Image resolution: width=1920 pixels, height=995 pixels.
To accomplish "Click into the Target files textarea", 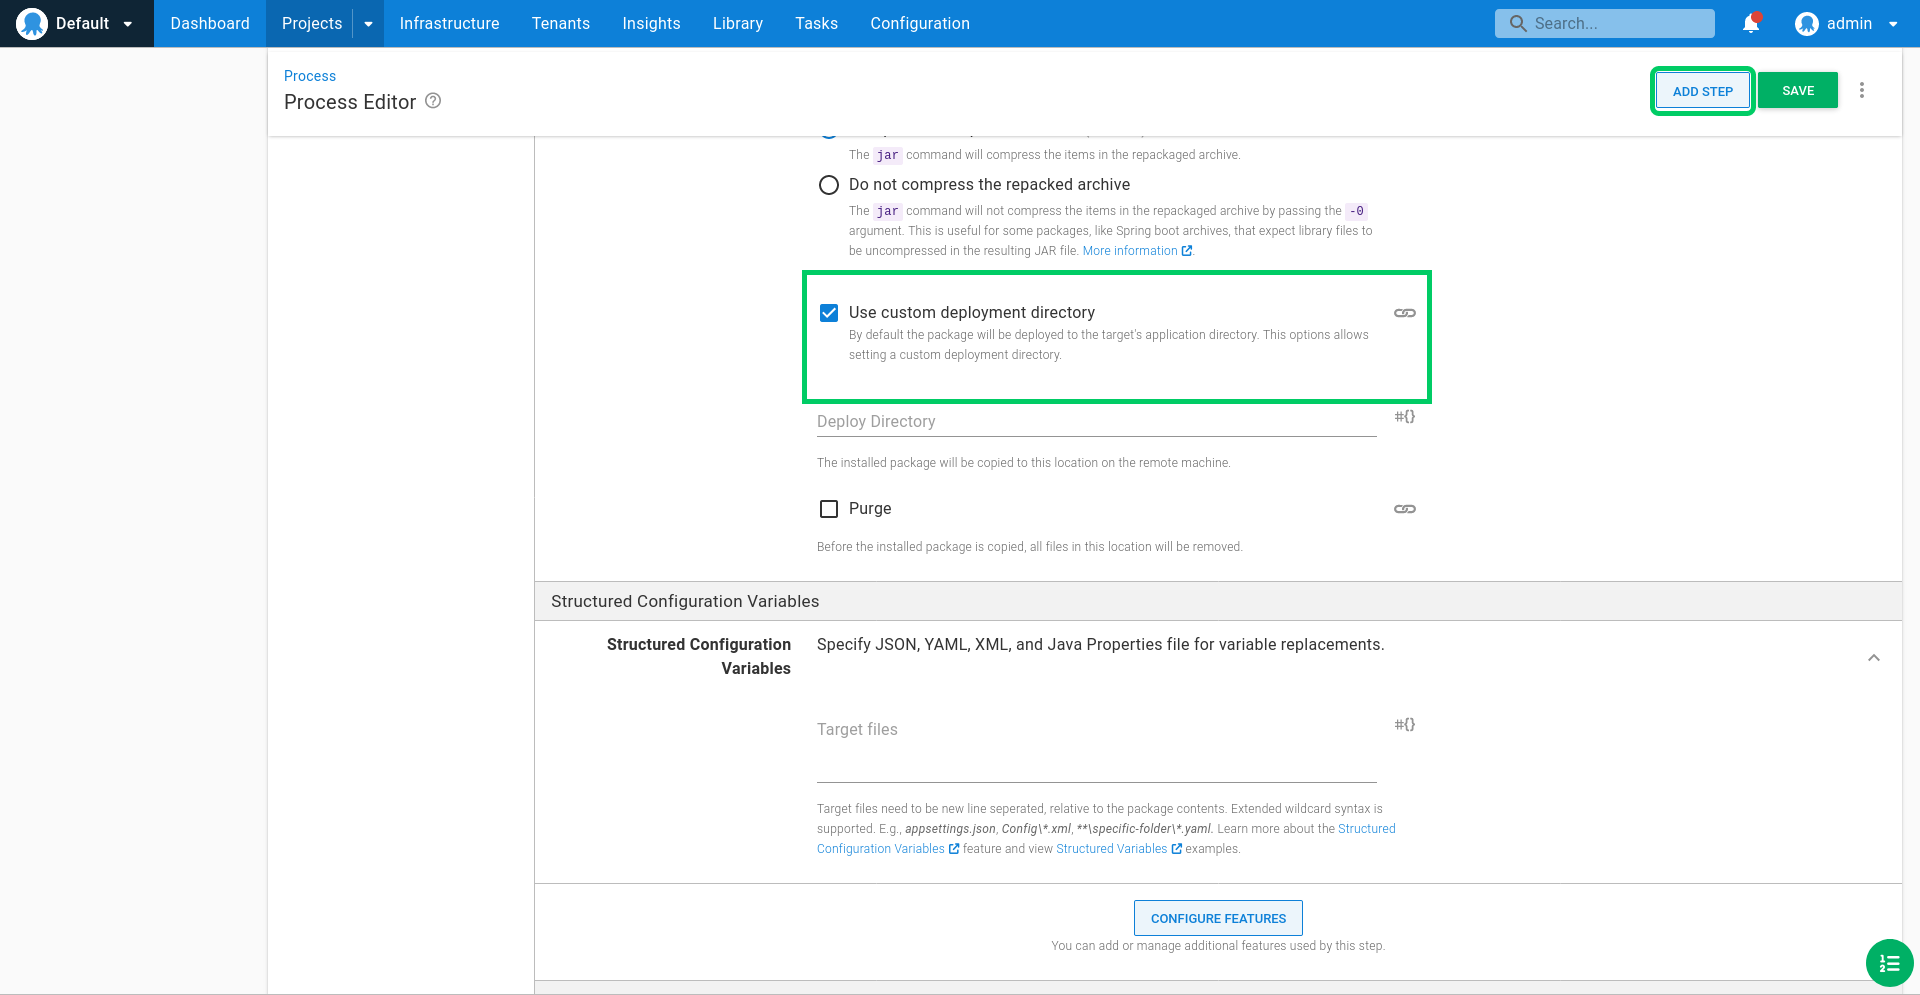I will coord(1097,748).
